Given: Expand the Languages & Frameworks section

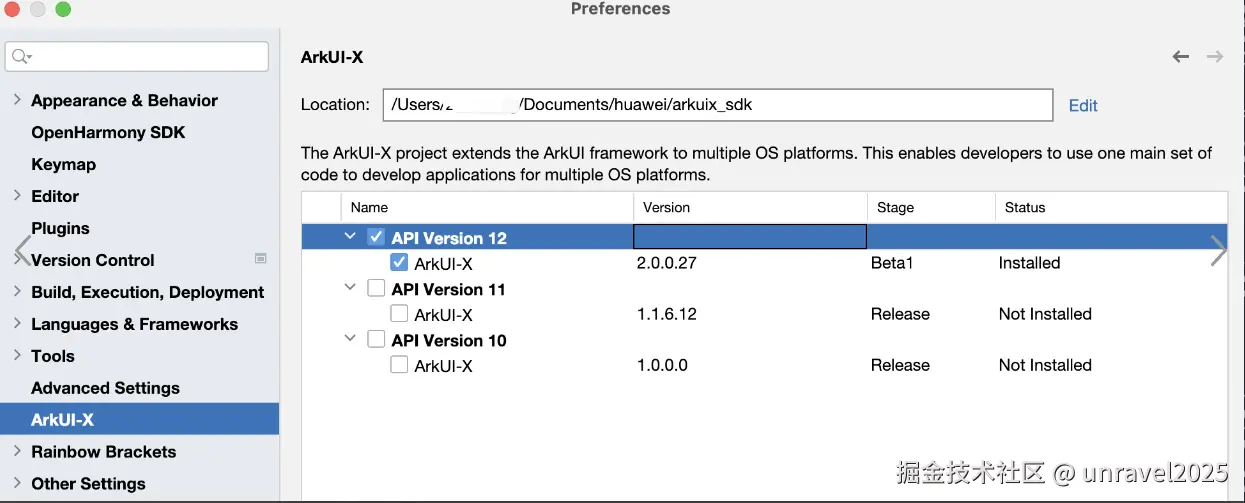Looking at the screenshot, I should pos(17,324).
